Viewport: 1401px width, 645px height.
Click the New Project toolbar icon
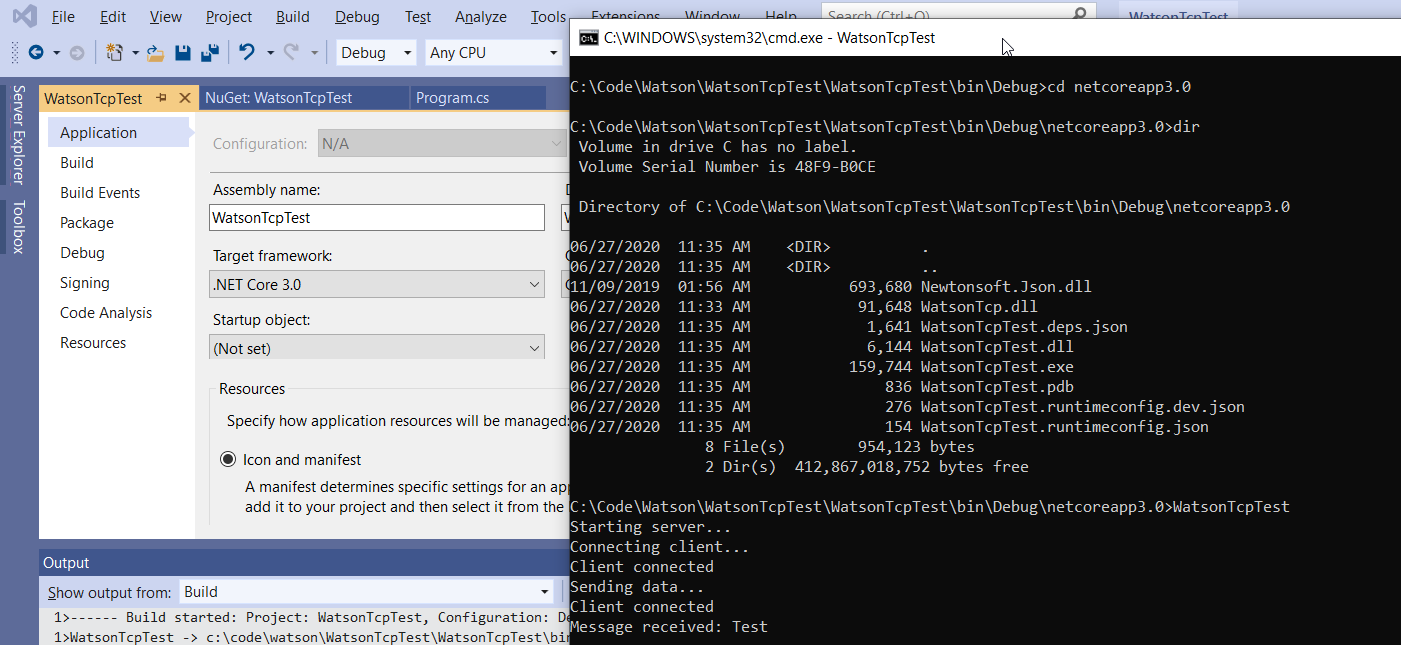pos(115,52)
